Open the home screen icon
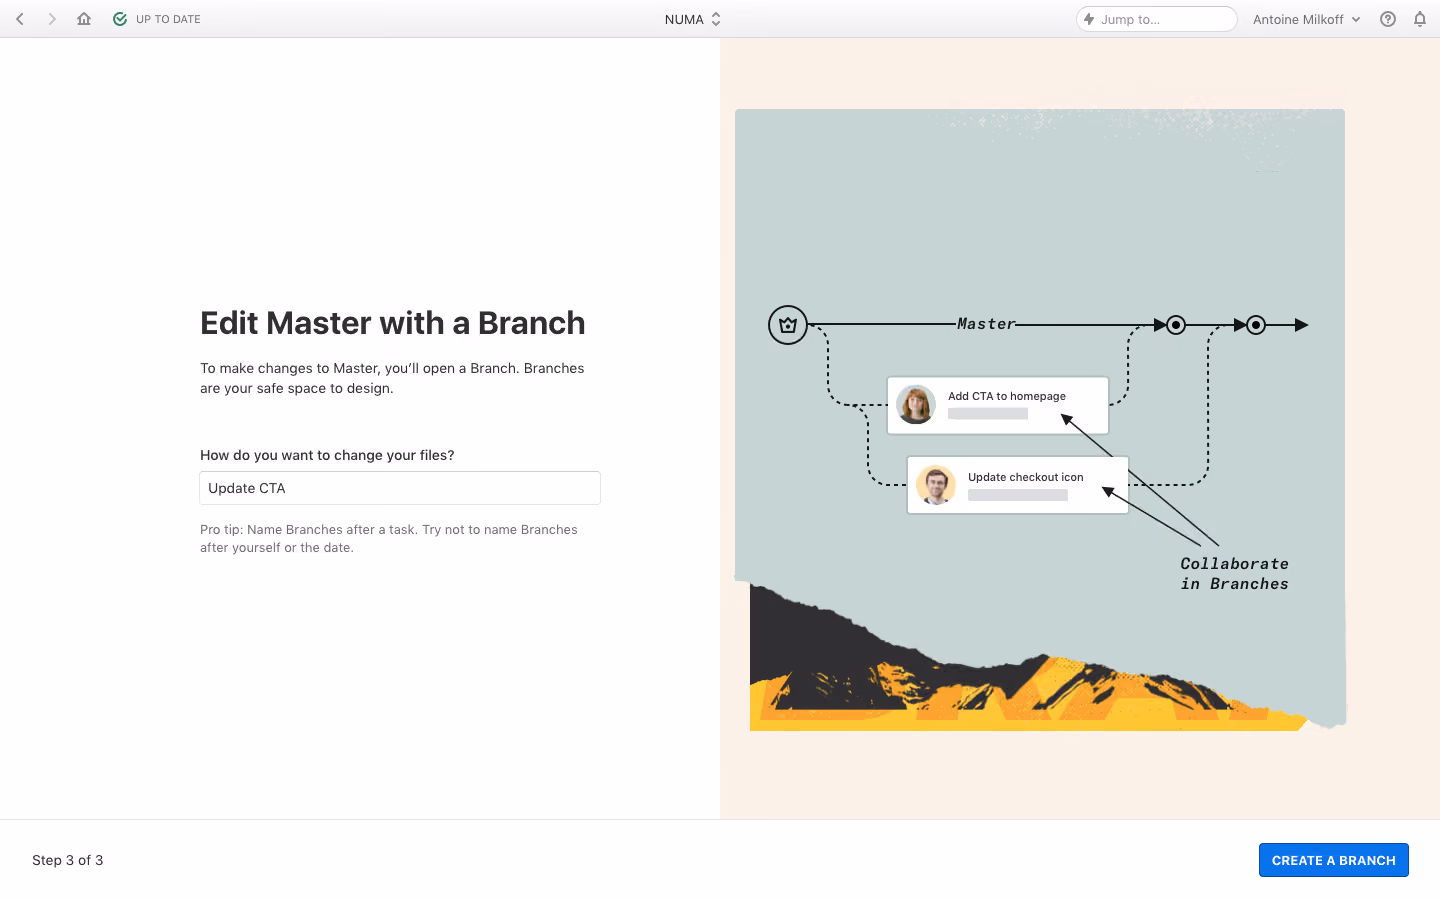The width and height of the screenshot is (1440, 900). [84, 19]
